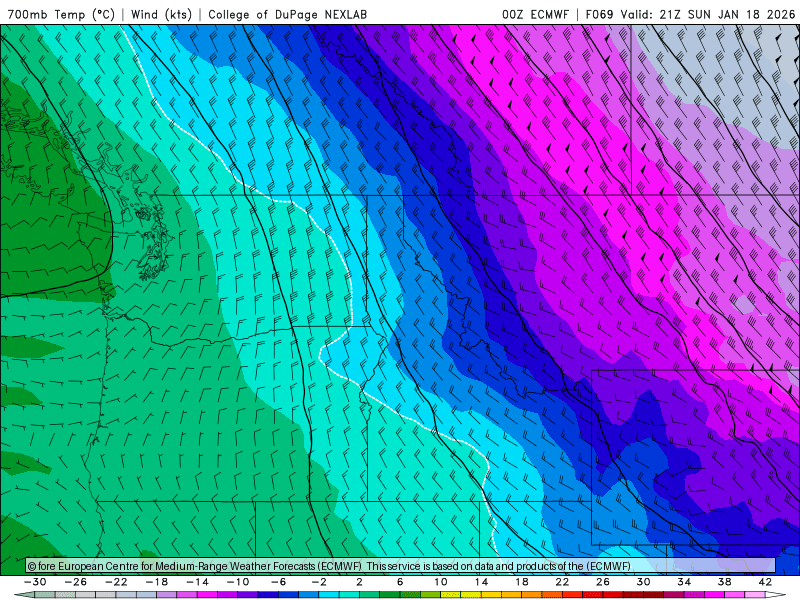Click the −6 color scale label
The image size is (800, 600).
(x=279, y=582)
